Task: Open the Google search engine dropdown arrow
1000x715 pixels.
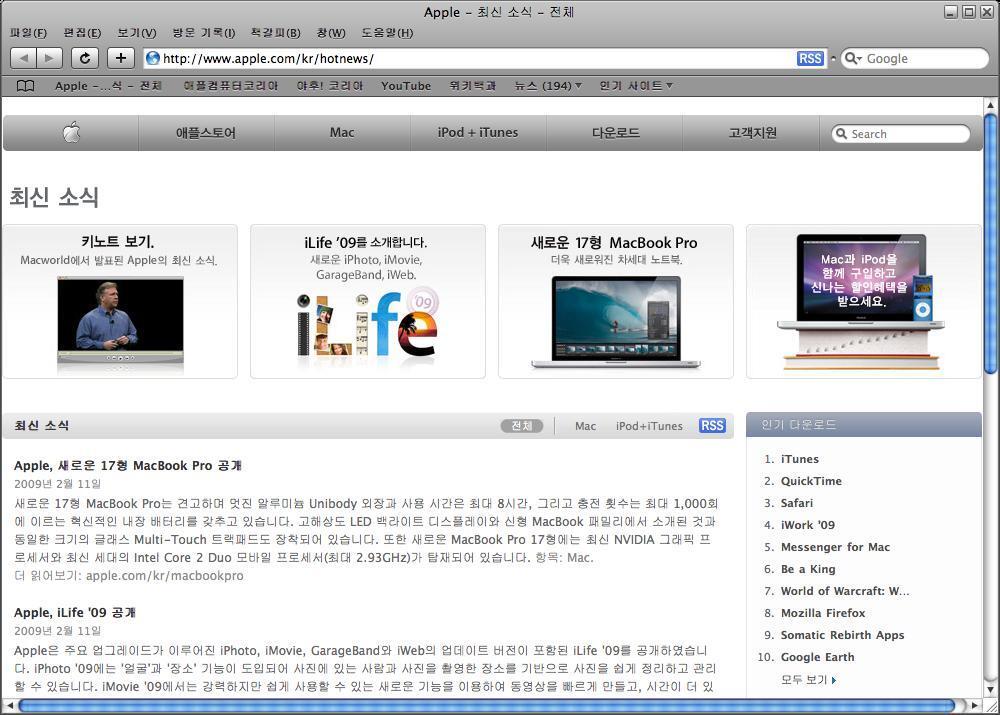Action: [x=859, y=59]
